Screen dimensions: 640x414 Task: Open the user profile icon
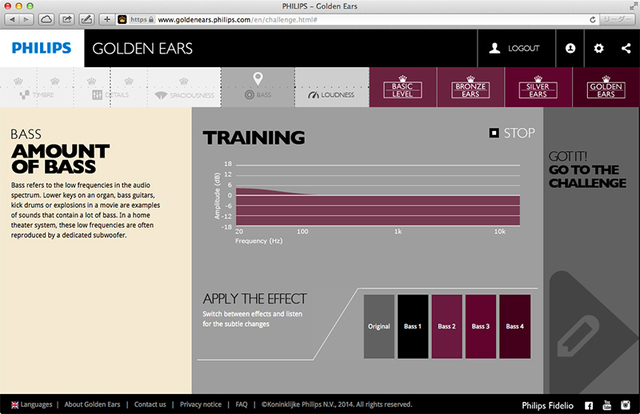(570, 48)
